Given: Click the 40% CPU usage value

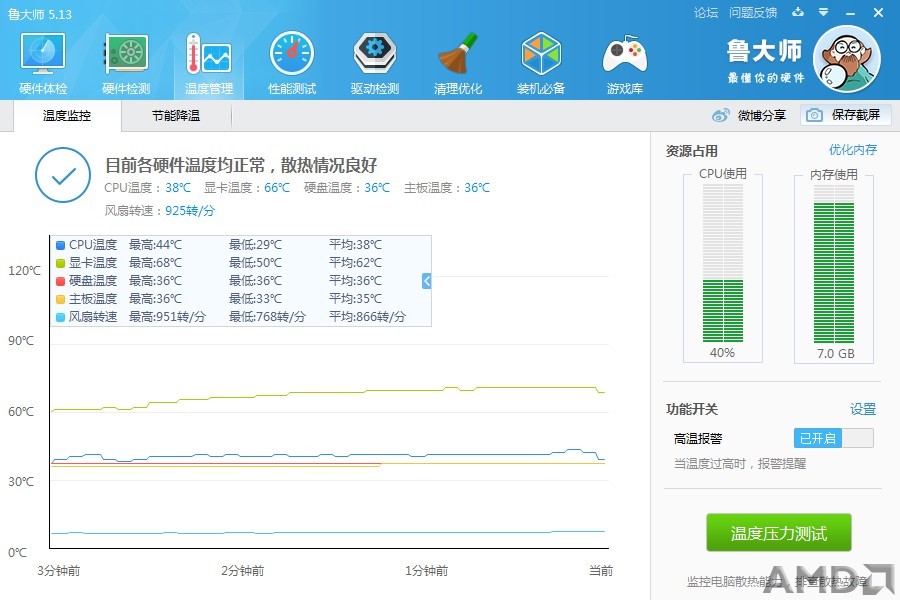Looking at the screenshot, I should pos(722,353).
